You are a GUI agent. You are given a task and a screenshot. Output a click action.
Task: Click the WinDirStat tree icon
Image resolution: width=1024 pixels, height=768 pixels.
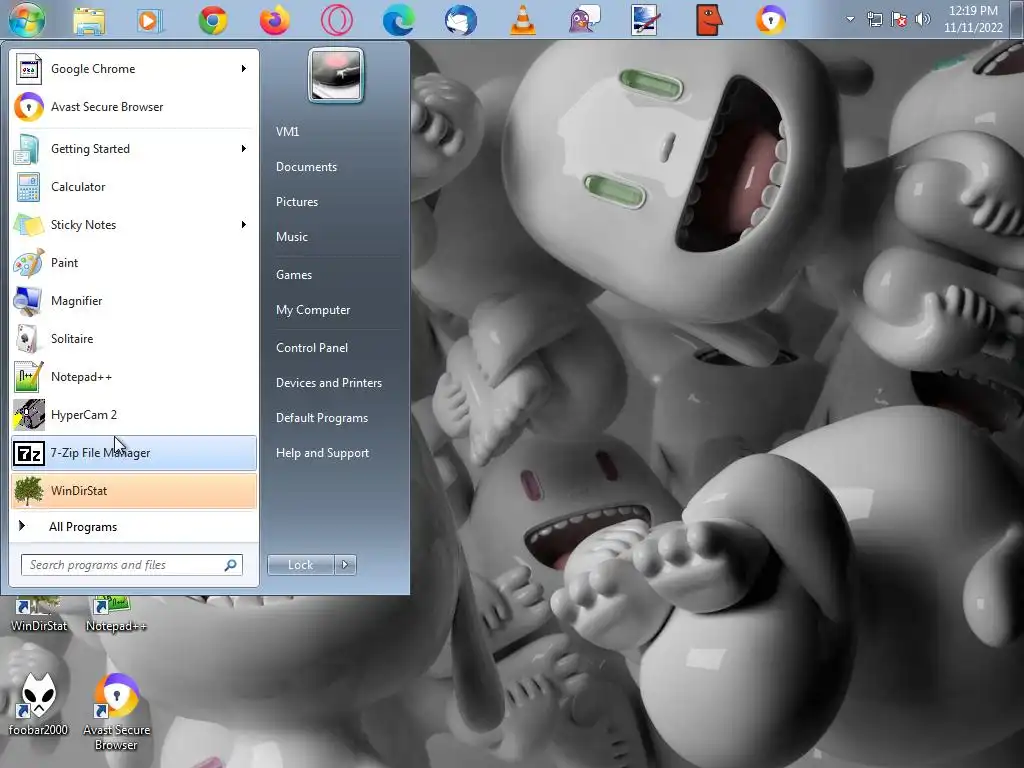[28, 491]
